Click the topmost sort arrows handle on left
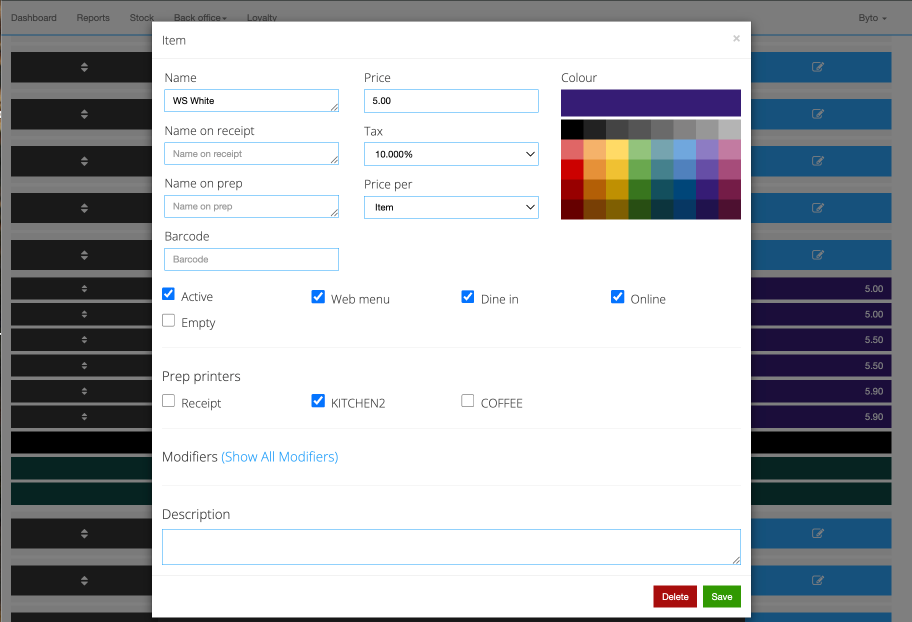Viewport: 912px width, 622px height. 84,67
